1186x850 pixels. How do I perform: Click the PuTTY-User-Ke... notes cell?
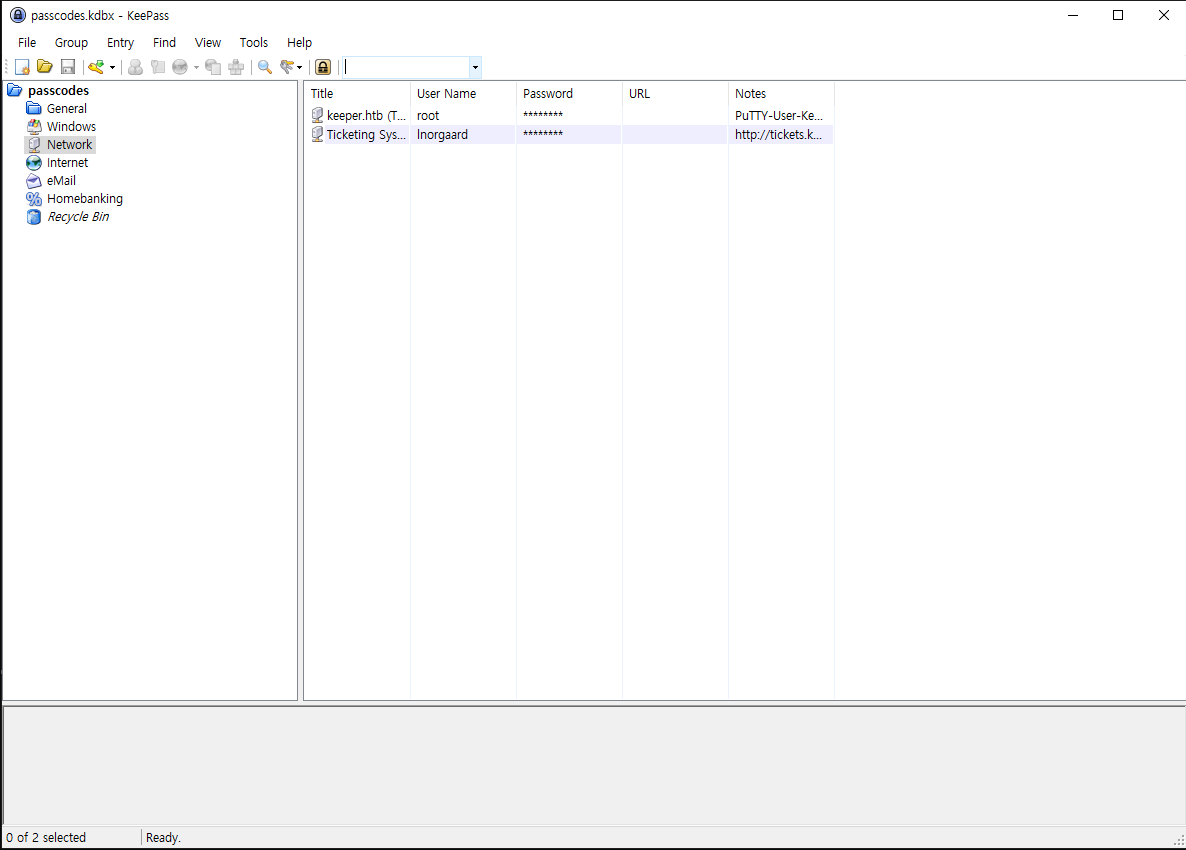tap(779, 116)
